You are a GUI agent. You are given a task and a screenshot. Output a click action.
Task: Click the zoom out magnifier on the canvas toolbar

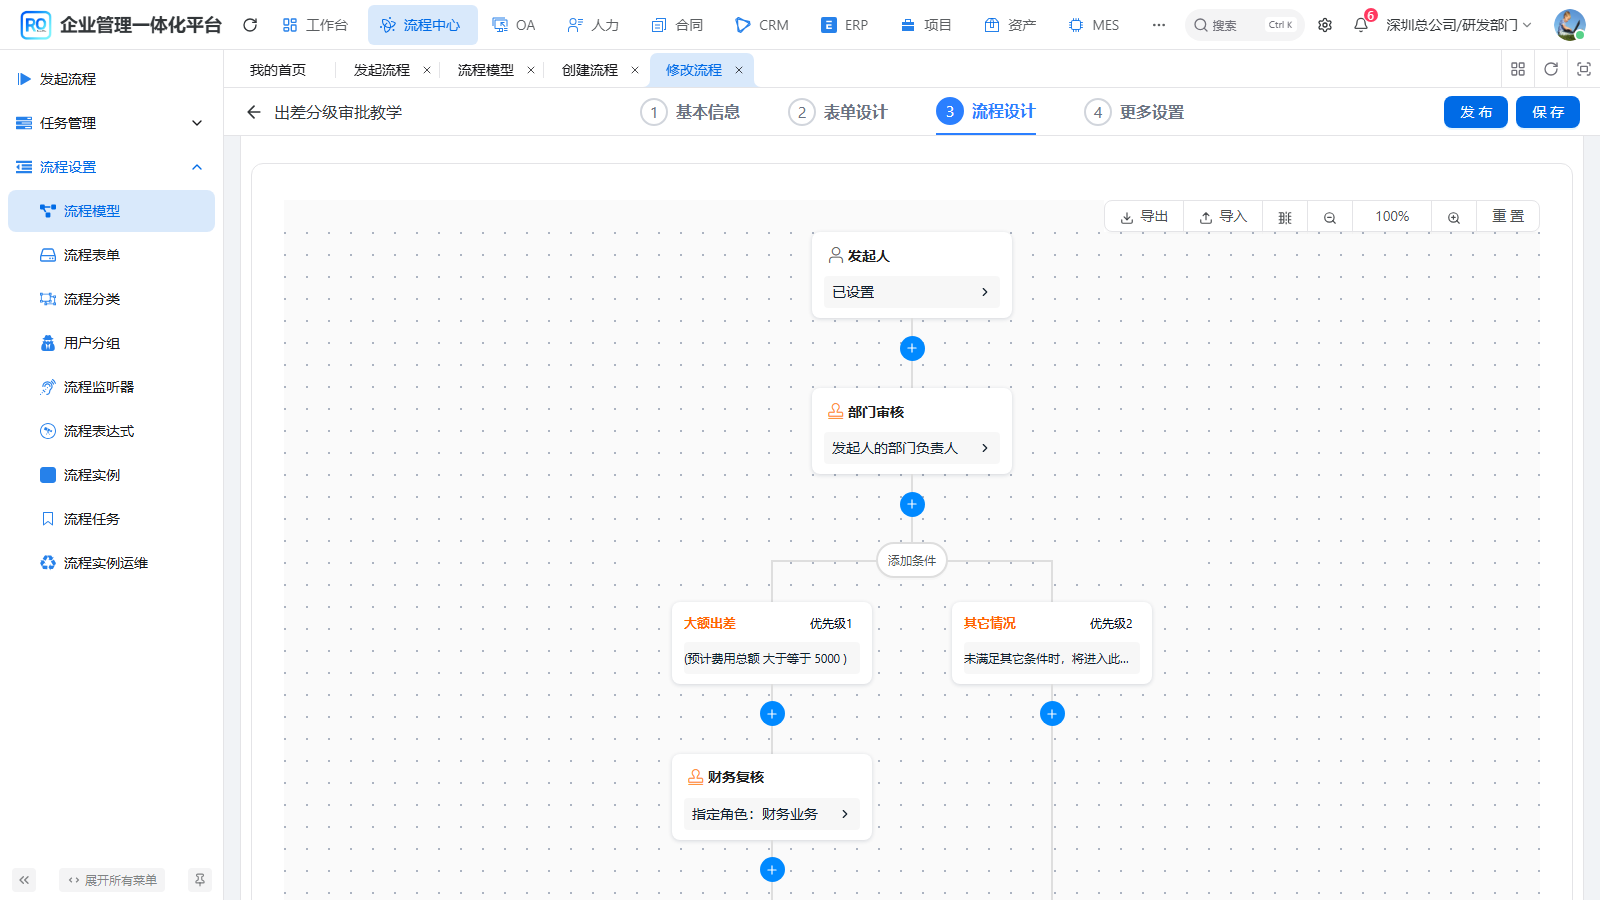1330,217
